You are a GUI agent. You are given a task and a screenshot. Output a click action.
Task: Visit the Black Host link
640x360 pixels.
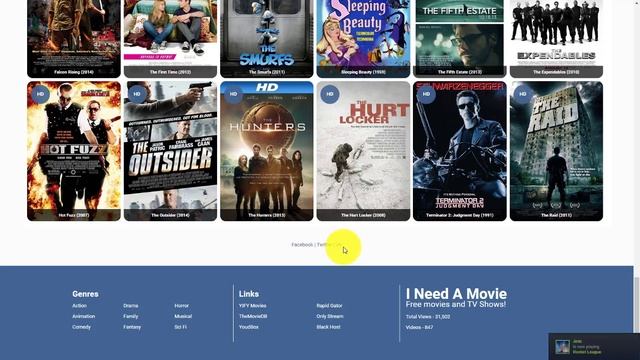(328, 327)
